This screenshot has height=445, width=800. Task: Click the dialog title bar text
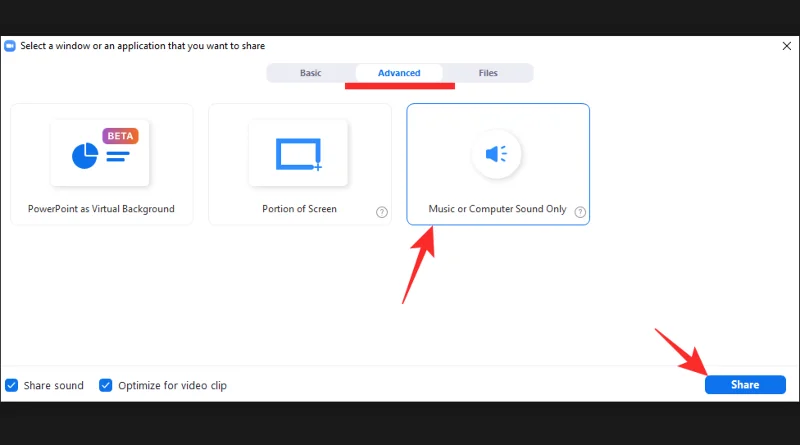[x=143, y=46]
